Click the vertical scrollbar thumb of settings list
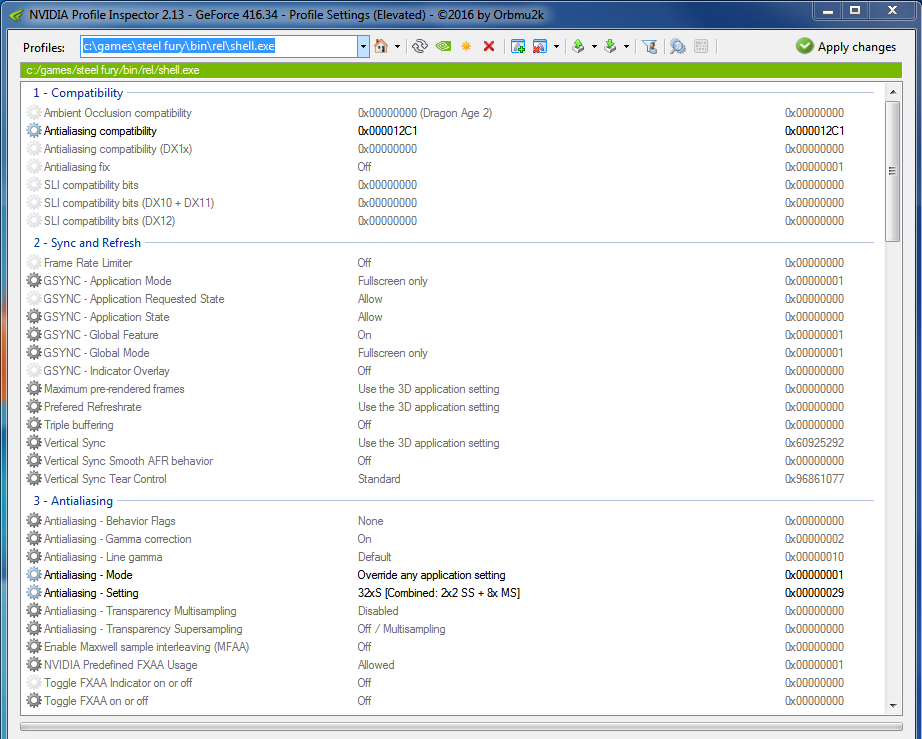This screenshot has width=922, height=739. (x=893, y=171)
